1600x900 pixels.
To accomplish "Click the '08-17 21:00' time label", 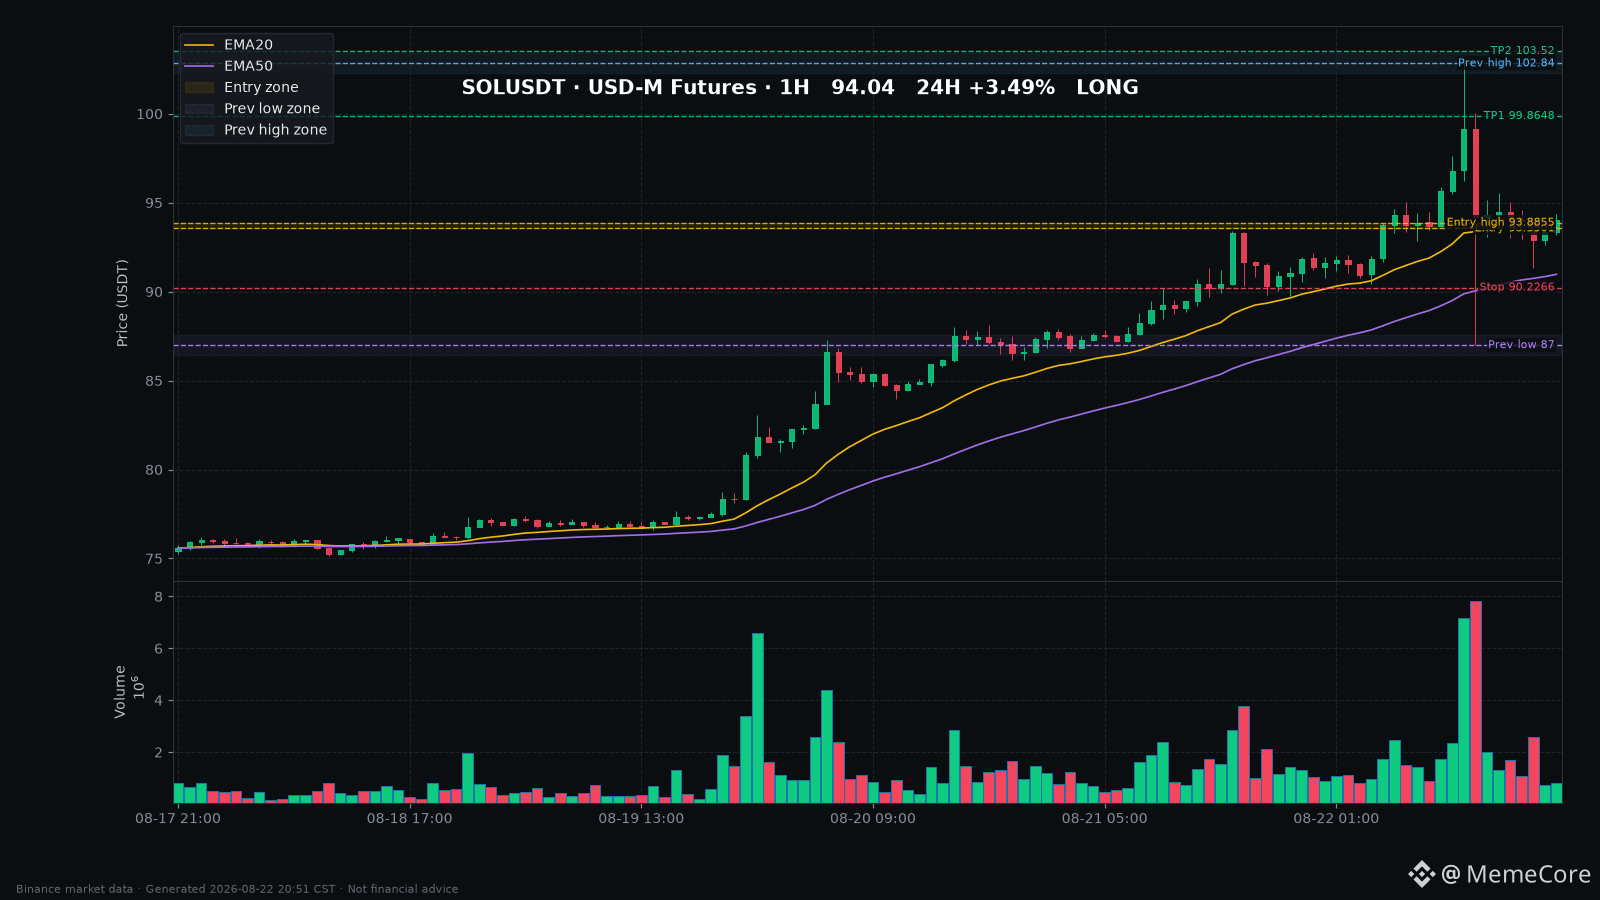I will (178, 819).
